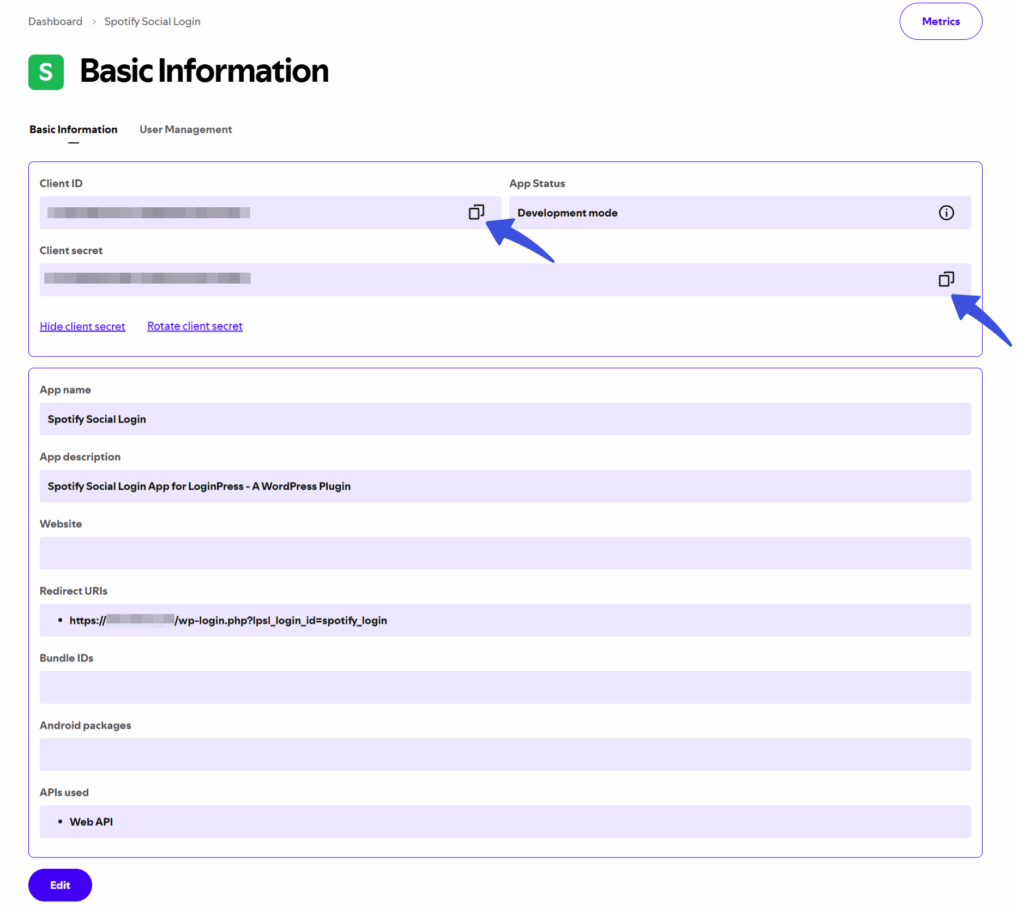Screen dimensions: 1024x907
Task: Click the Basic Information page heading
Action: tap(204, 71)
